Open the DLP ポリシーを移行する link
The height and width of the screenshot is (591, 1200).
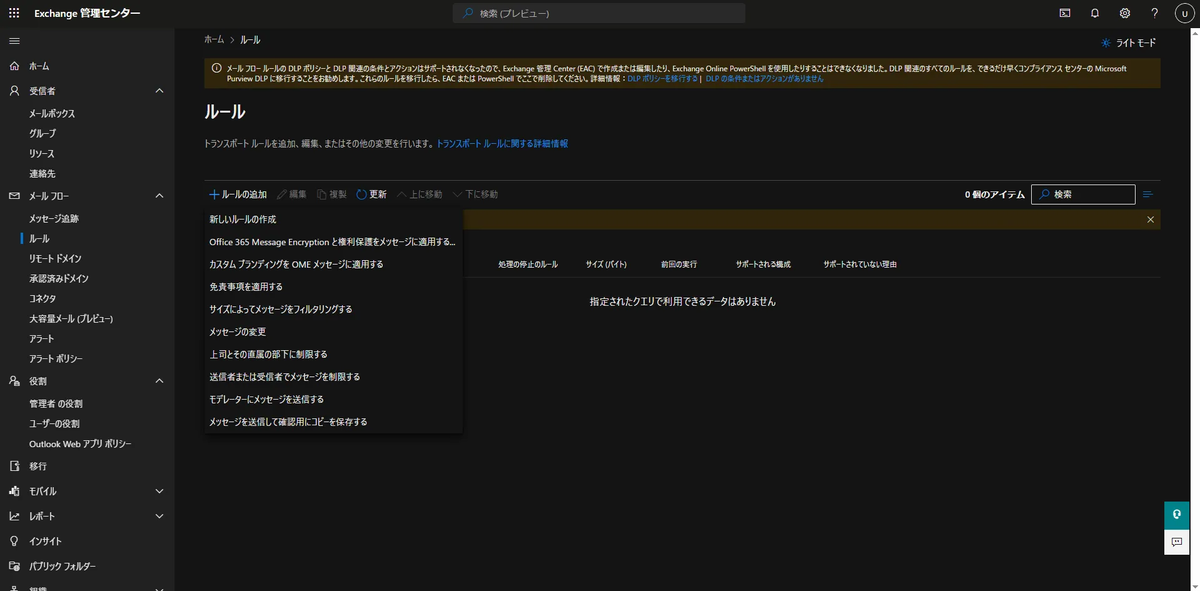pyautogui.click(x=662, y=78)
